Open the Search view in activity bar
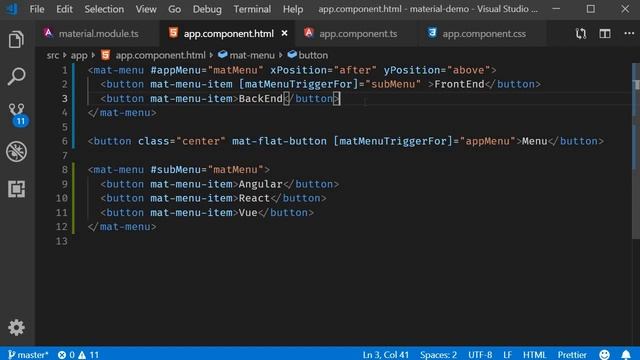This screenshot has width=640, height=360. (x=16, y=76)
